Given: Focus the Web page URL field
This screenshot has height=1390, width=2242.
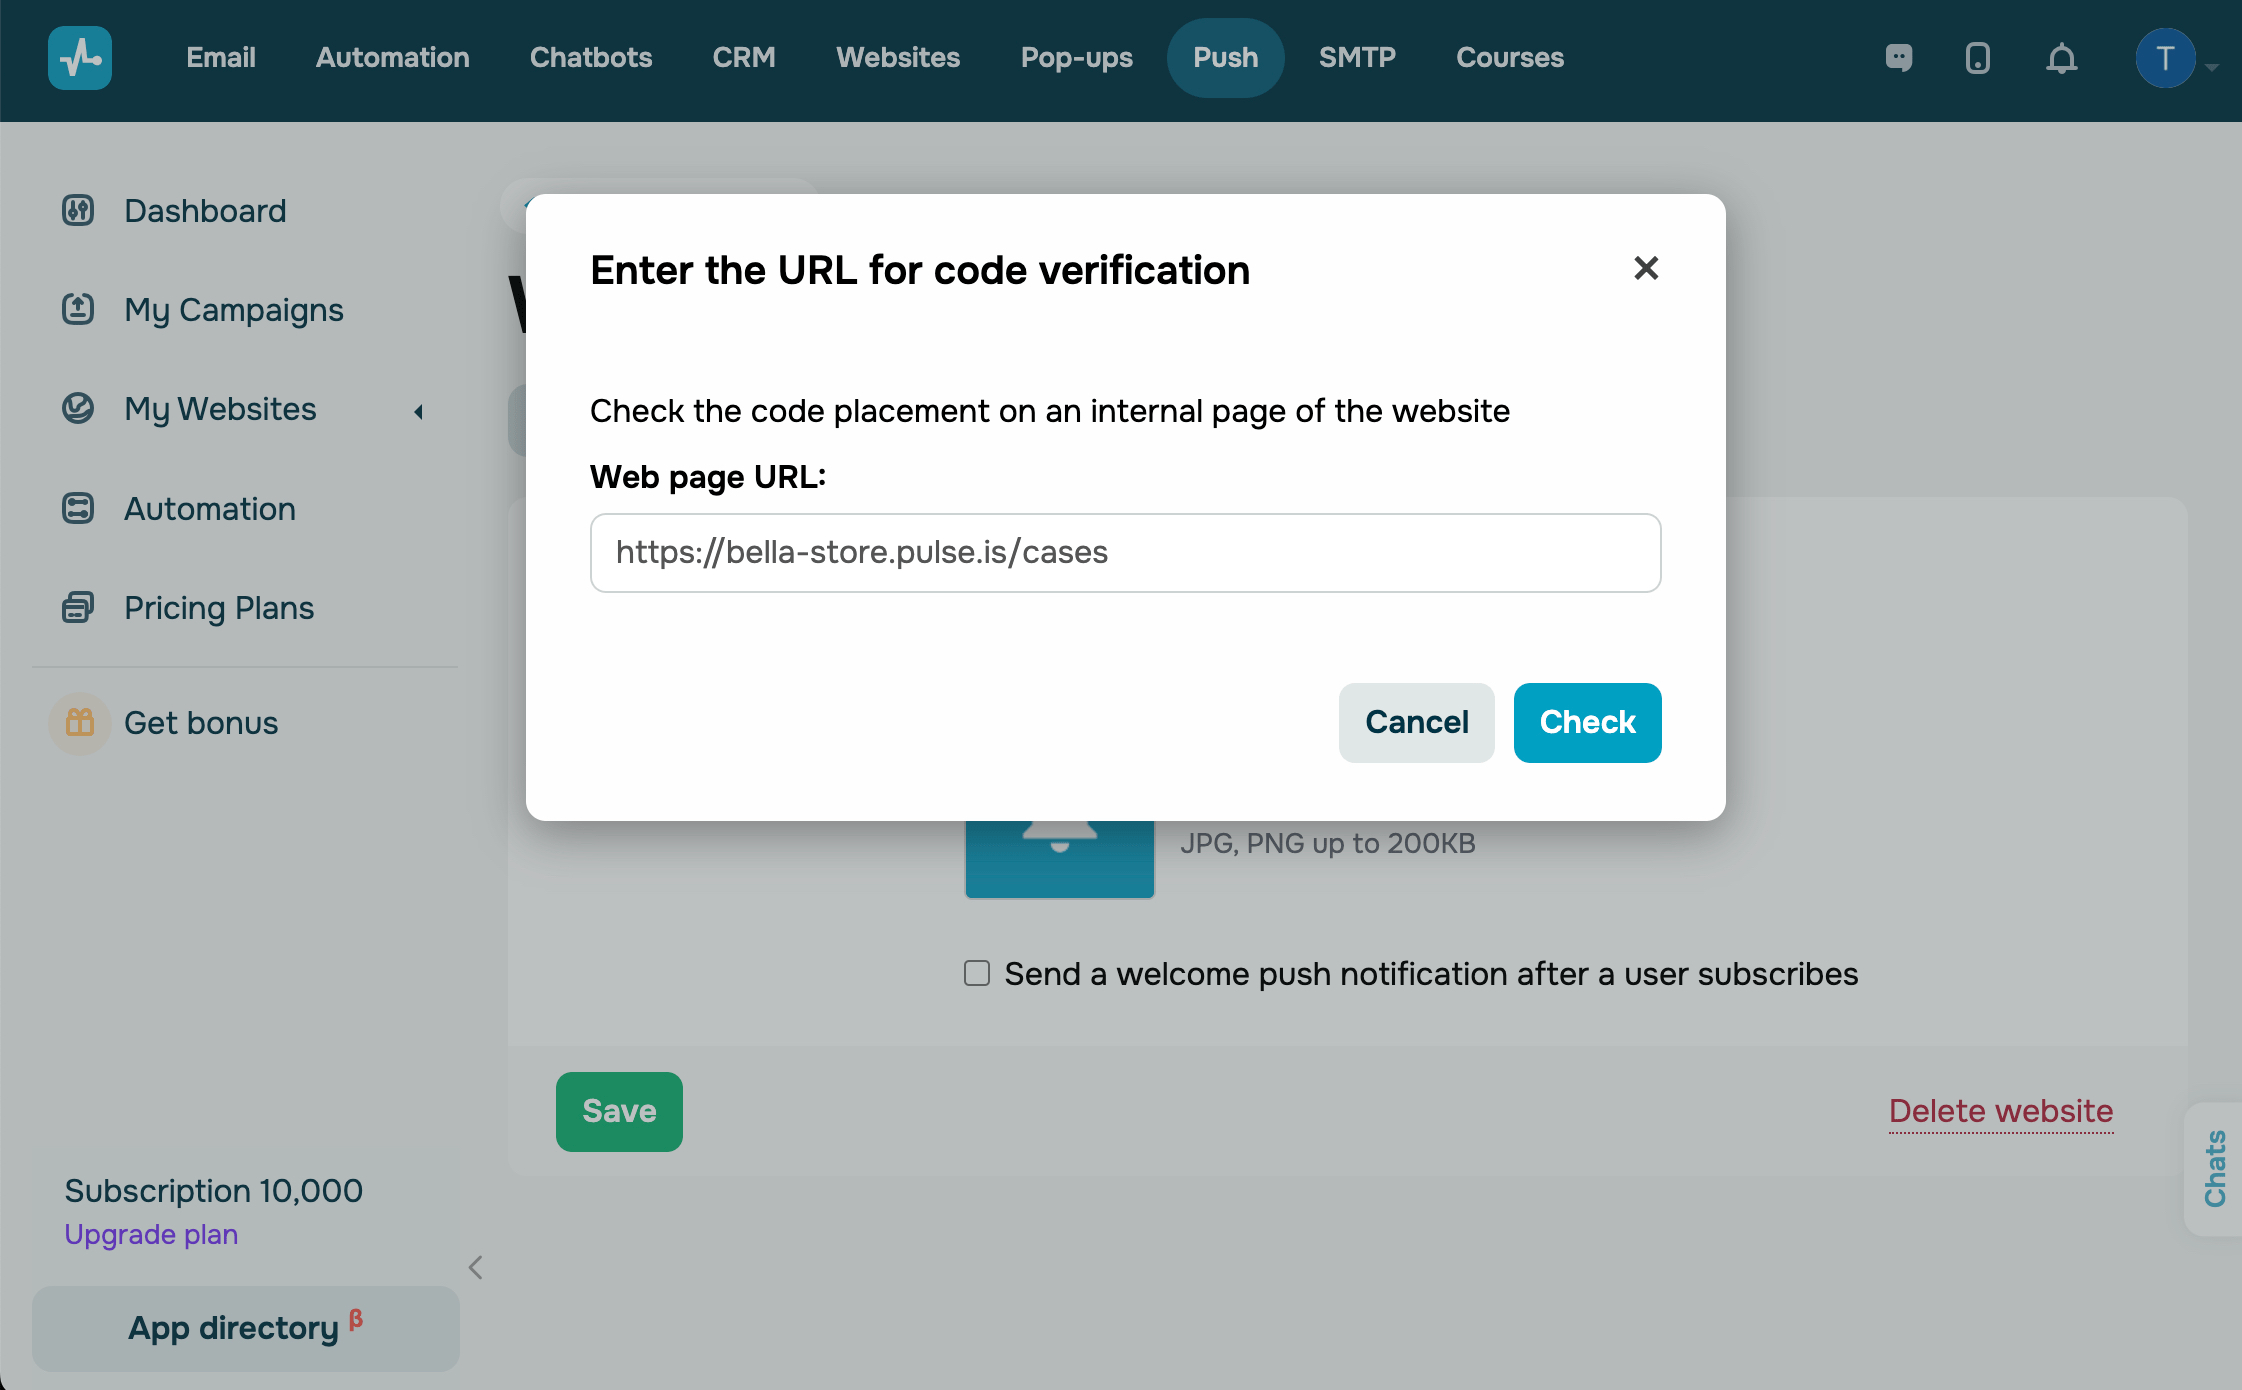Looking at the screenshot, I should [1125, 553].
